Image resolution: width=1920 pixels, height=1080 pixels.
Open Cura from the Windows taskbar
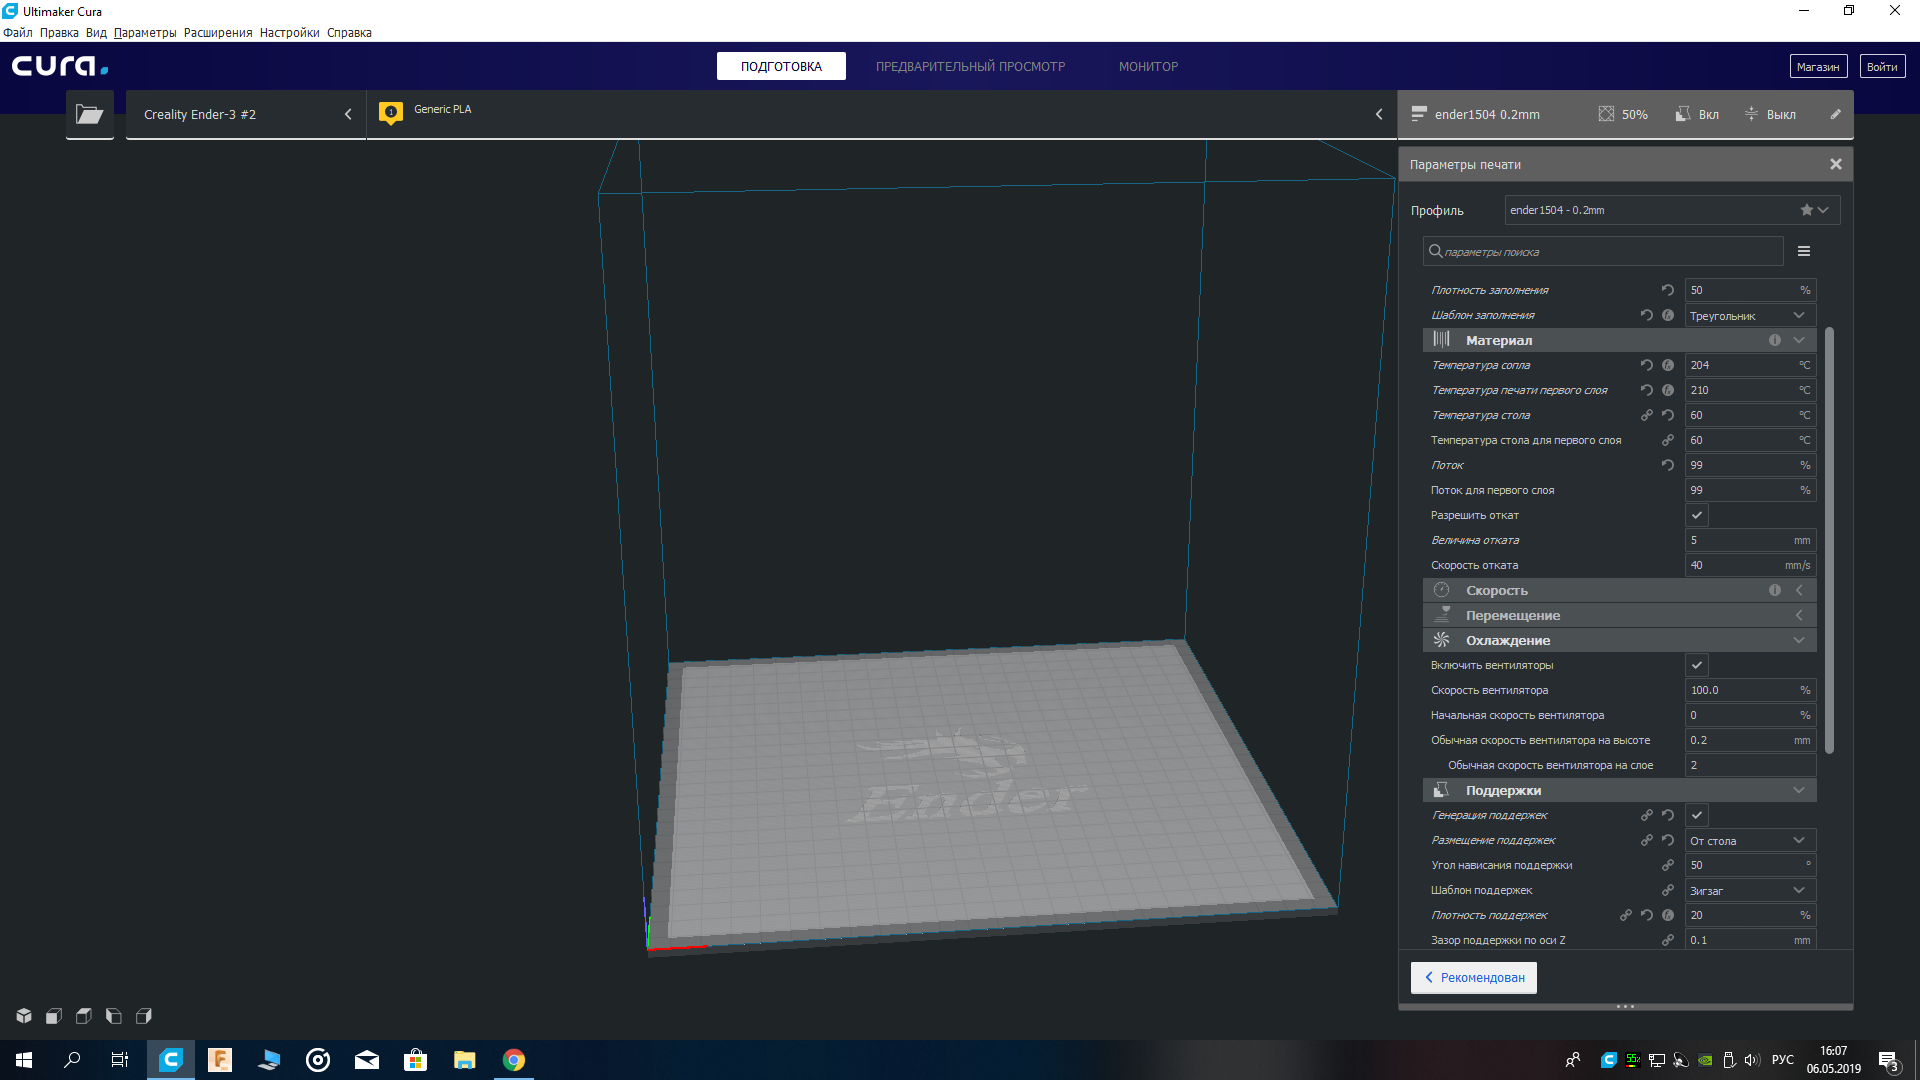171,1060
